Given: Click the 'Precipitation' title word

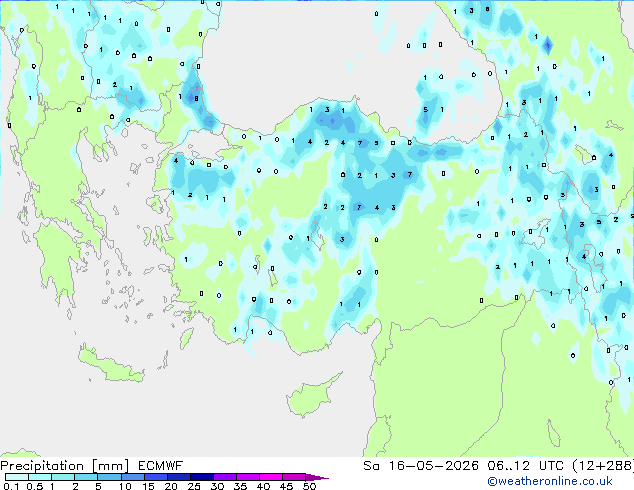Looking at the screenshot, I should 42,466.
